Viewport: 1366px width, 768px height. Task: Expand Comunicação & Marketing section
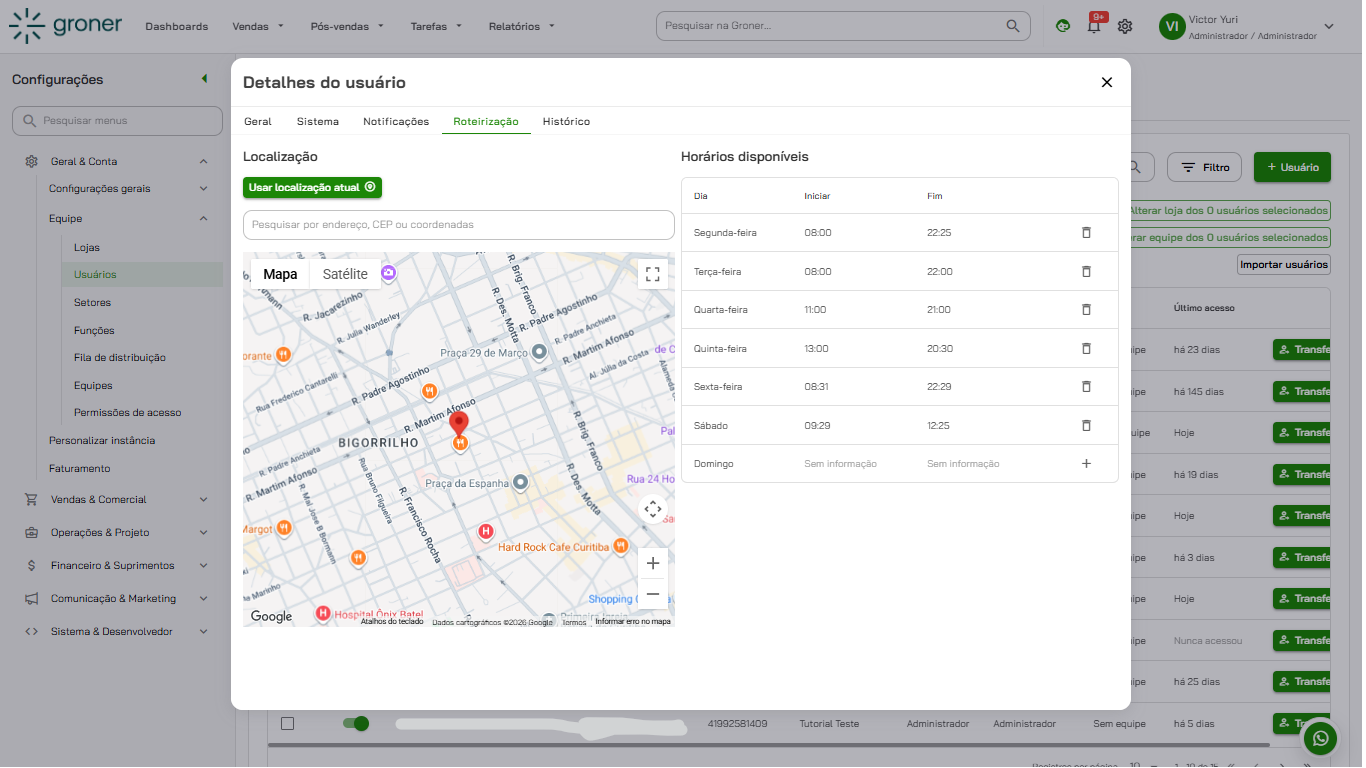(203, 599)
